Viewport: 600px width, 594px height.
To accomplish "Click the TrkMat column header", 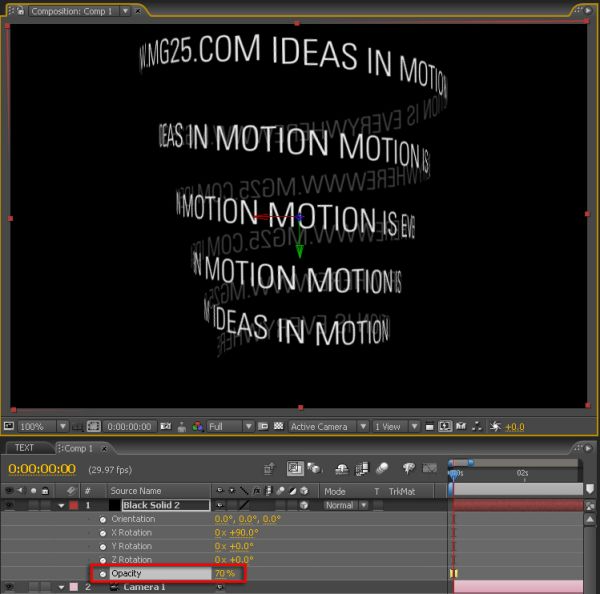I will pyautogui.click(x=402, y=491).
